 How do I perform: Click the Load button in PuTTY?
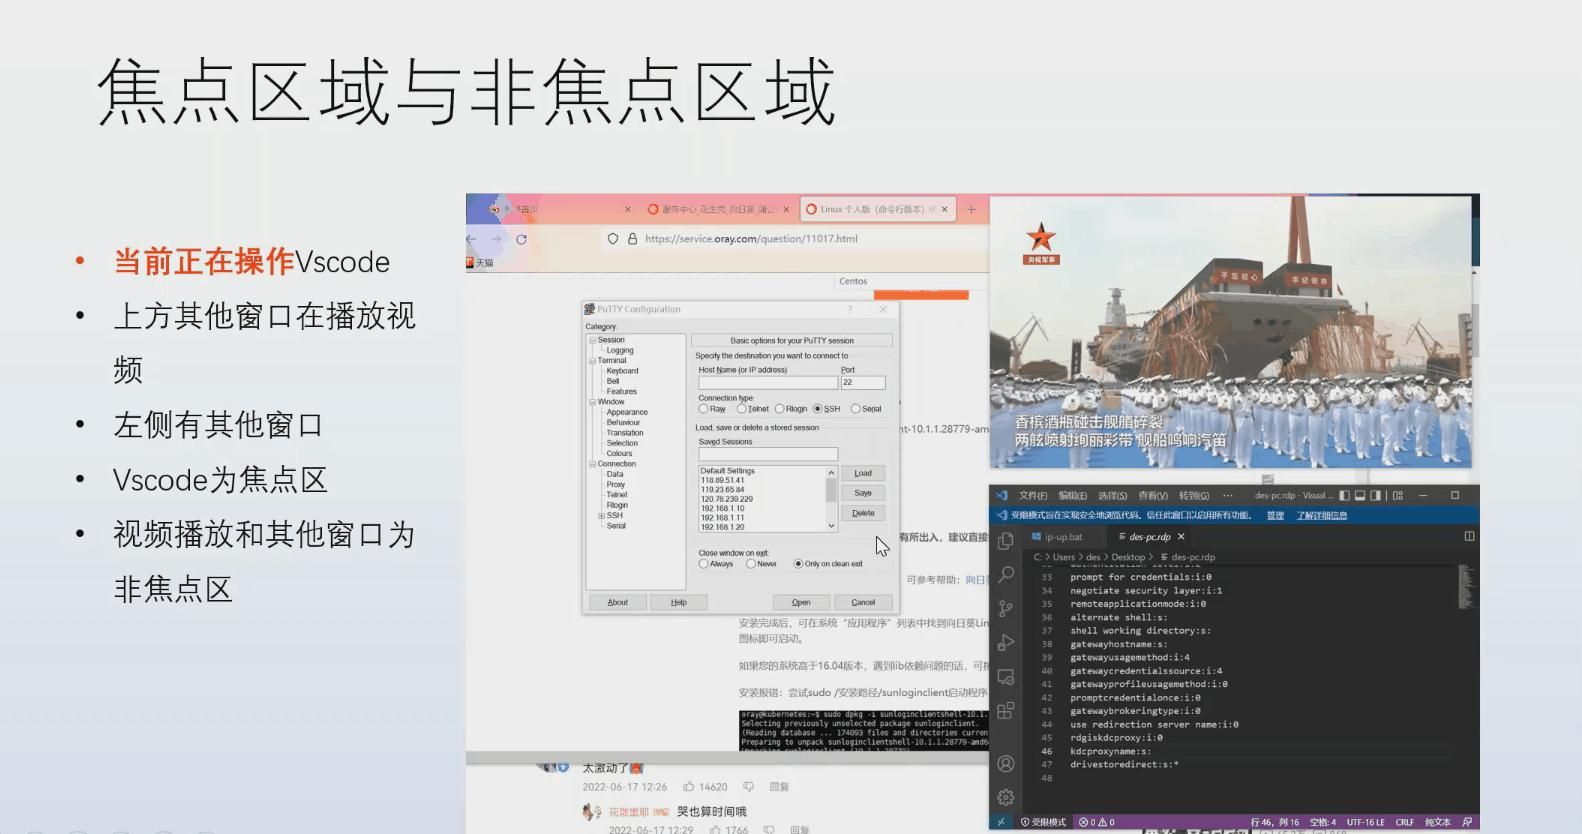(863, 473)
